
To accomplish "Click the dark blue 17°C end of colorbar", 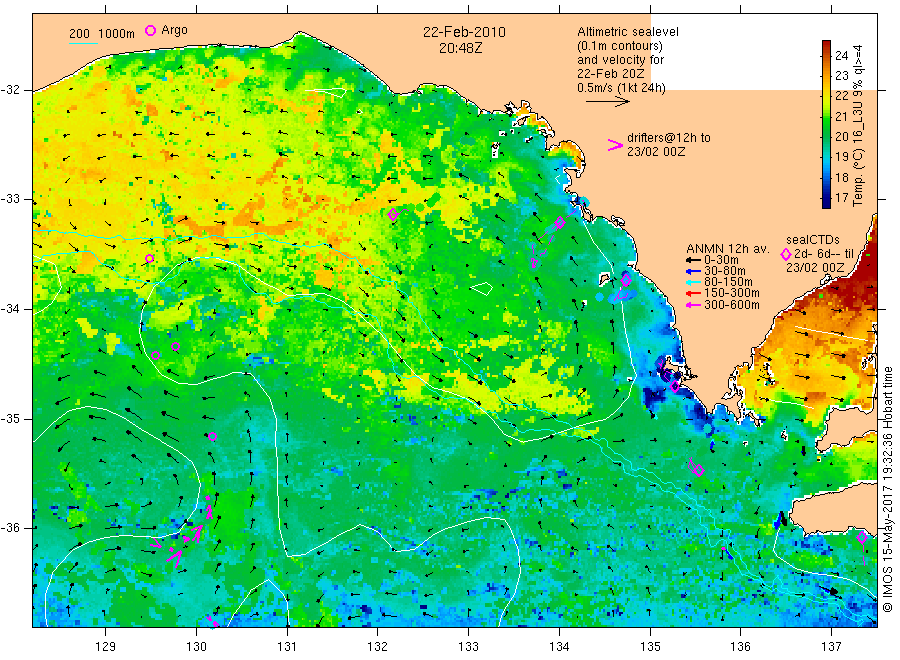I will point(826,202).
